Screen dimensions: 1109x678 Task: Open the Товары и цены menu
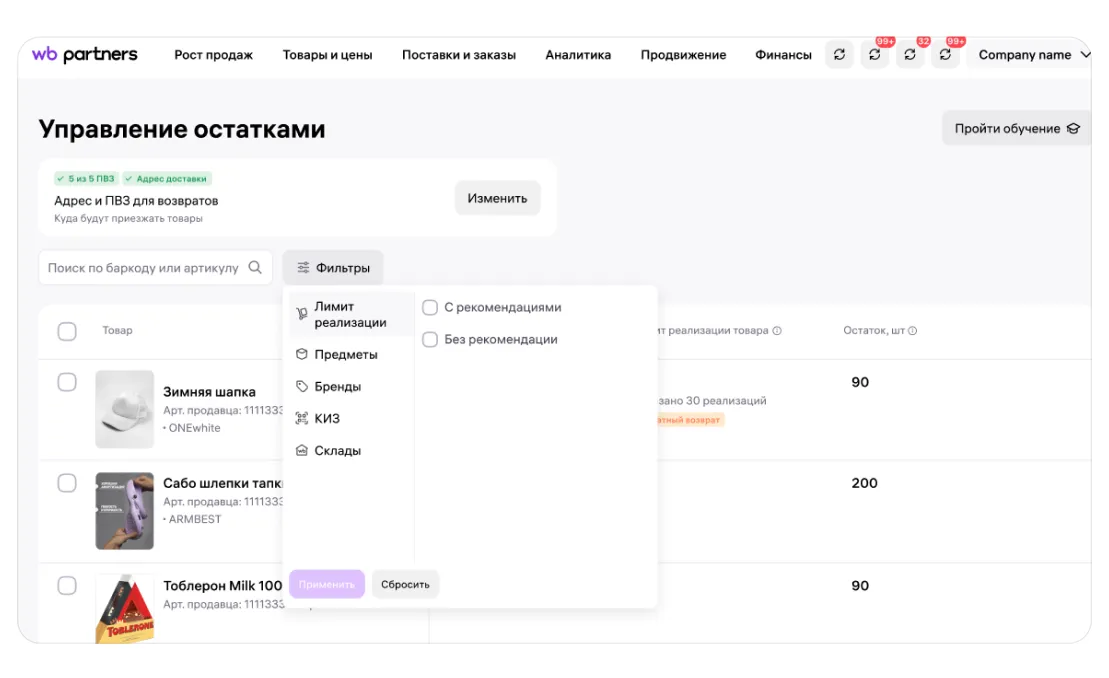pos(327,55)
